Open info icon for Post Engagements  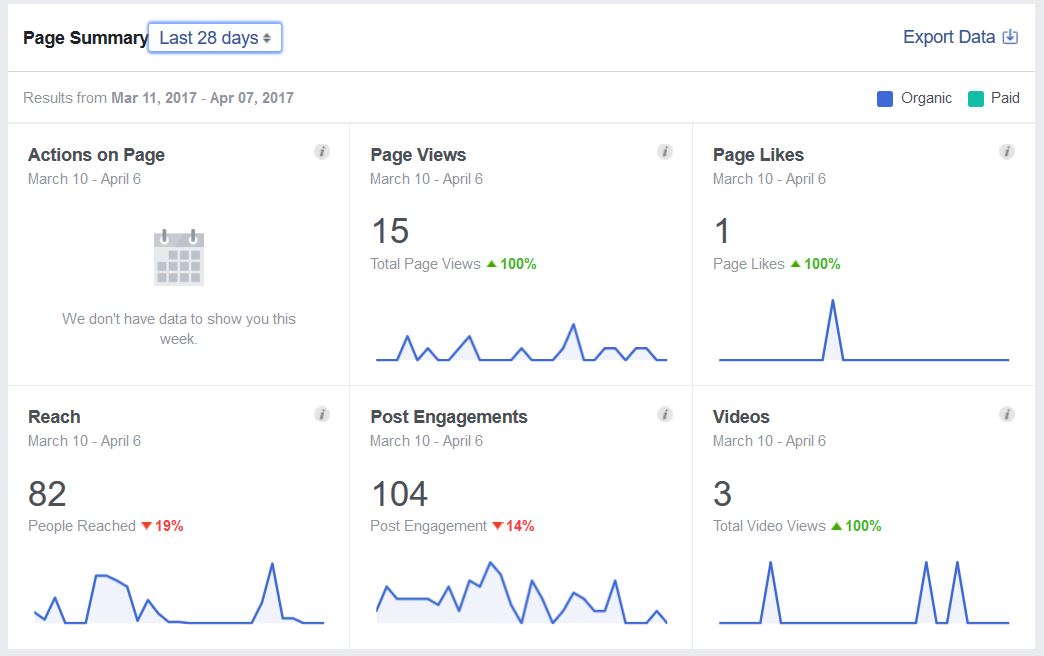click(x=664, y=414)
